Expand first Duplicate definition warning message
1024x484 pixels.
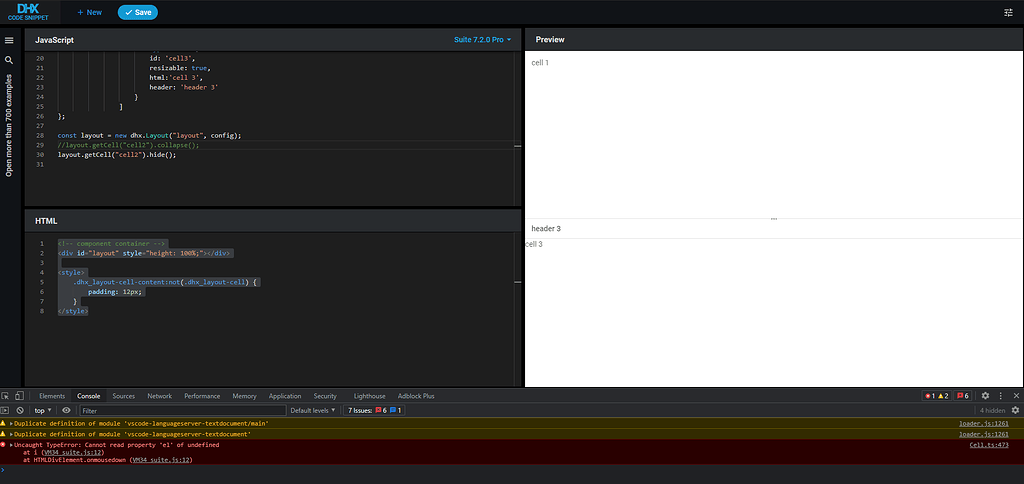coord(11,423)
